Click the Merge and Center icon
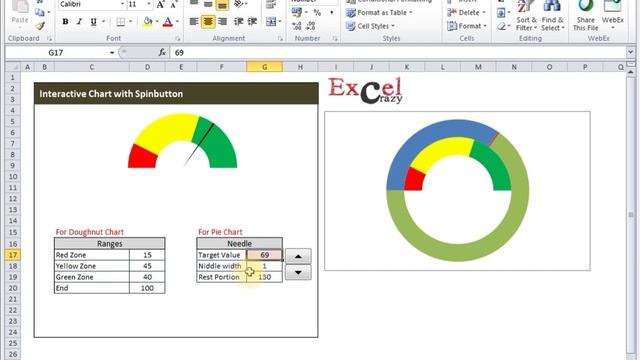The width and height of the screenshot is (640, 360). pyautogui.click(x=271, y=21)
